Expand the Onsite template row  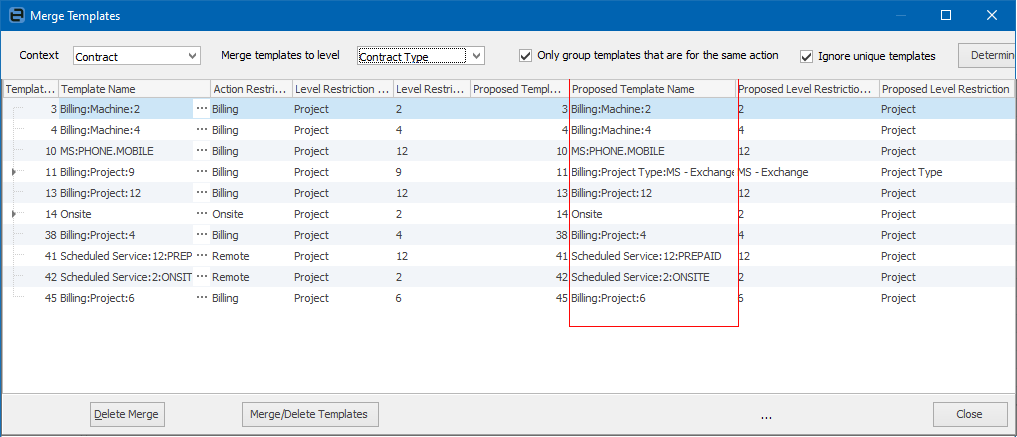point(13,214)
